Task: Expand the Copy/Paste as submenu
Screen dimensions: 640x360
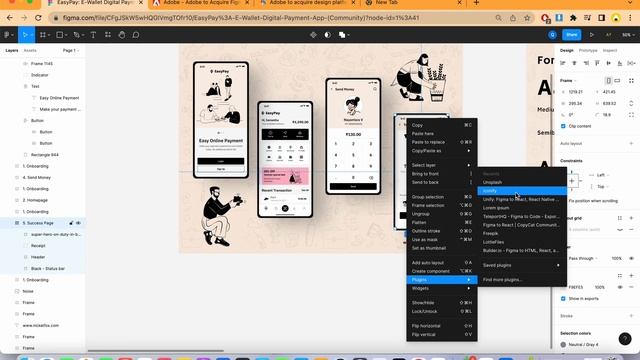Action: point(442,151)
